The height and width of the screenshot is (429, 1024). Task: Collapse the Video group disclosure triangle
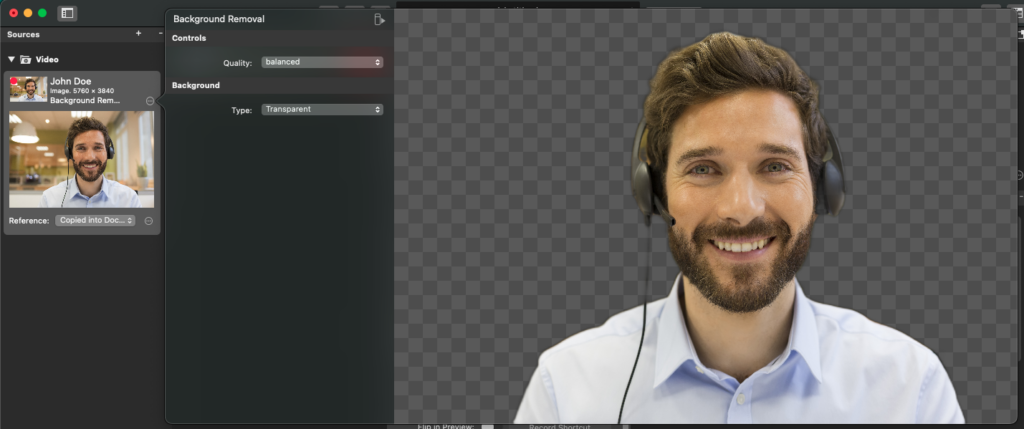point(11,59)
